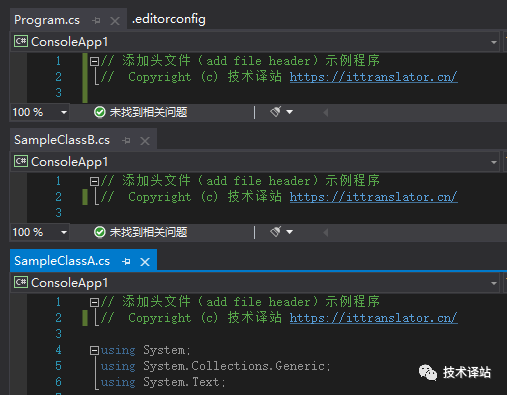507x395 pixels.
Task: Pin the Program.cs tab
Action: (x=96, y=21)
